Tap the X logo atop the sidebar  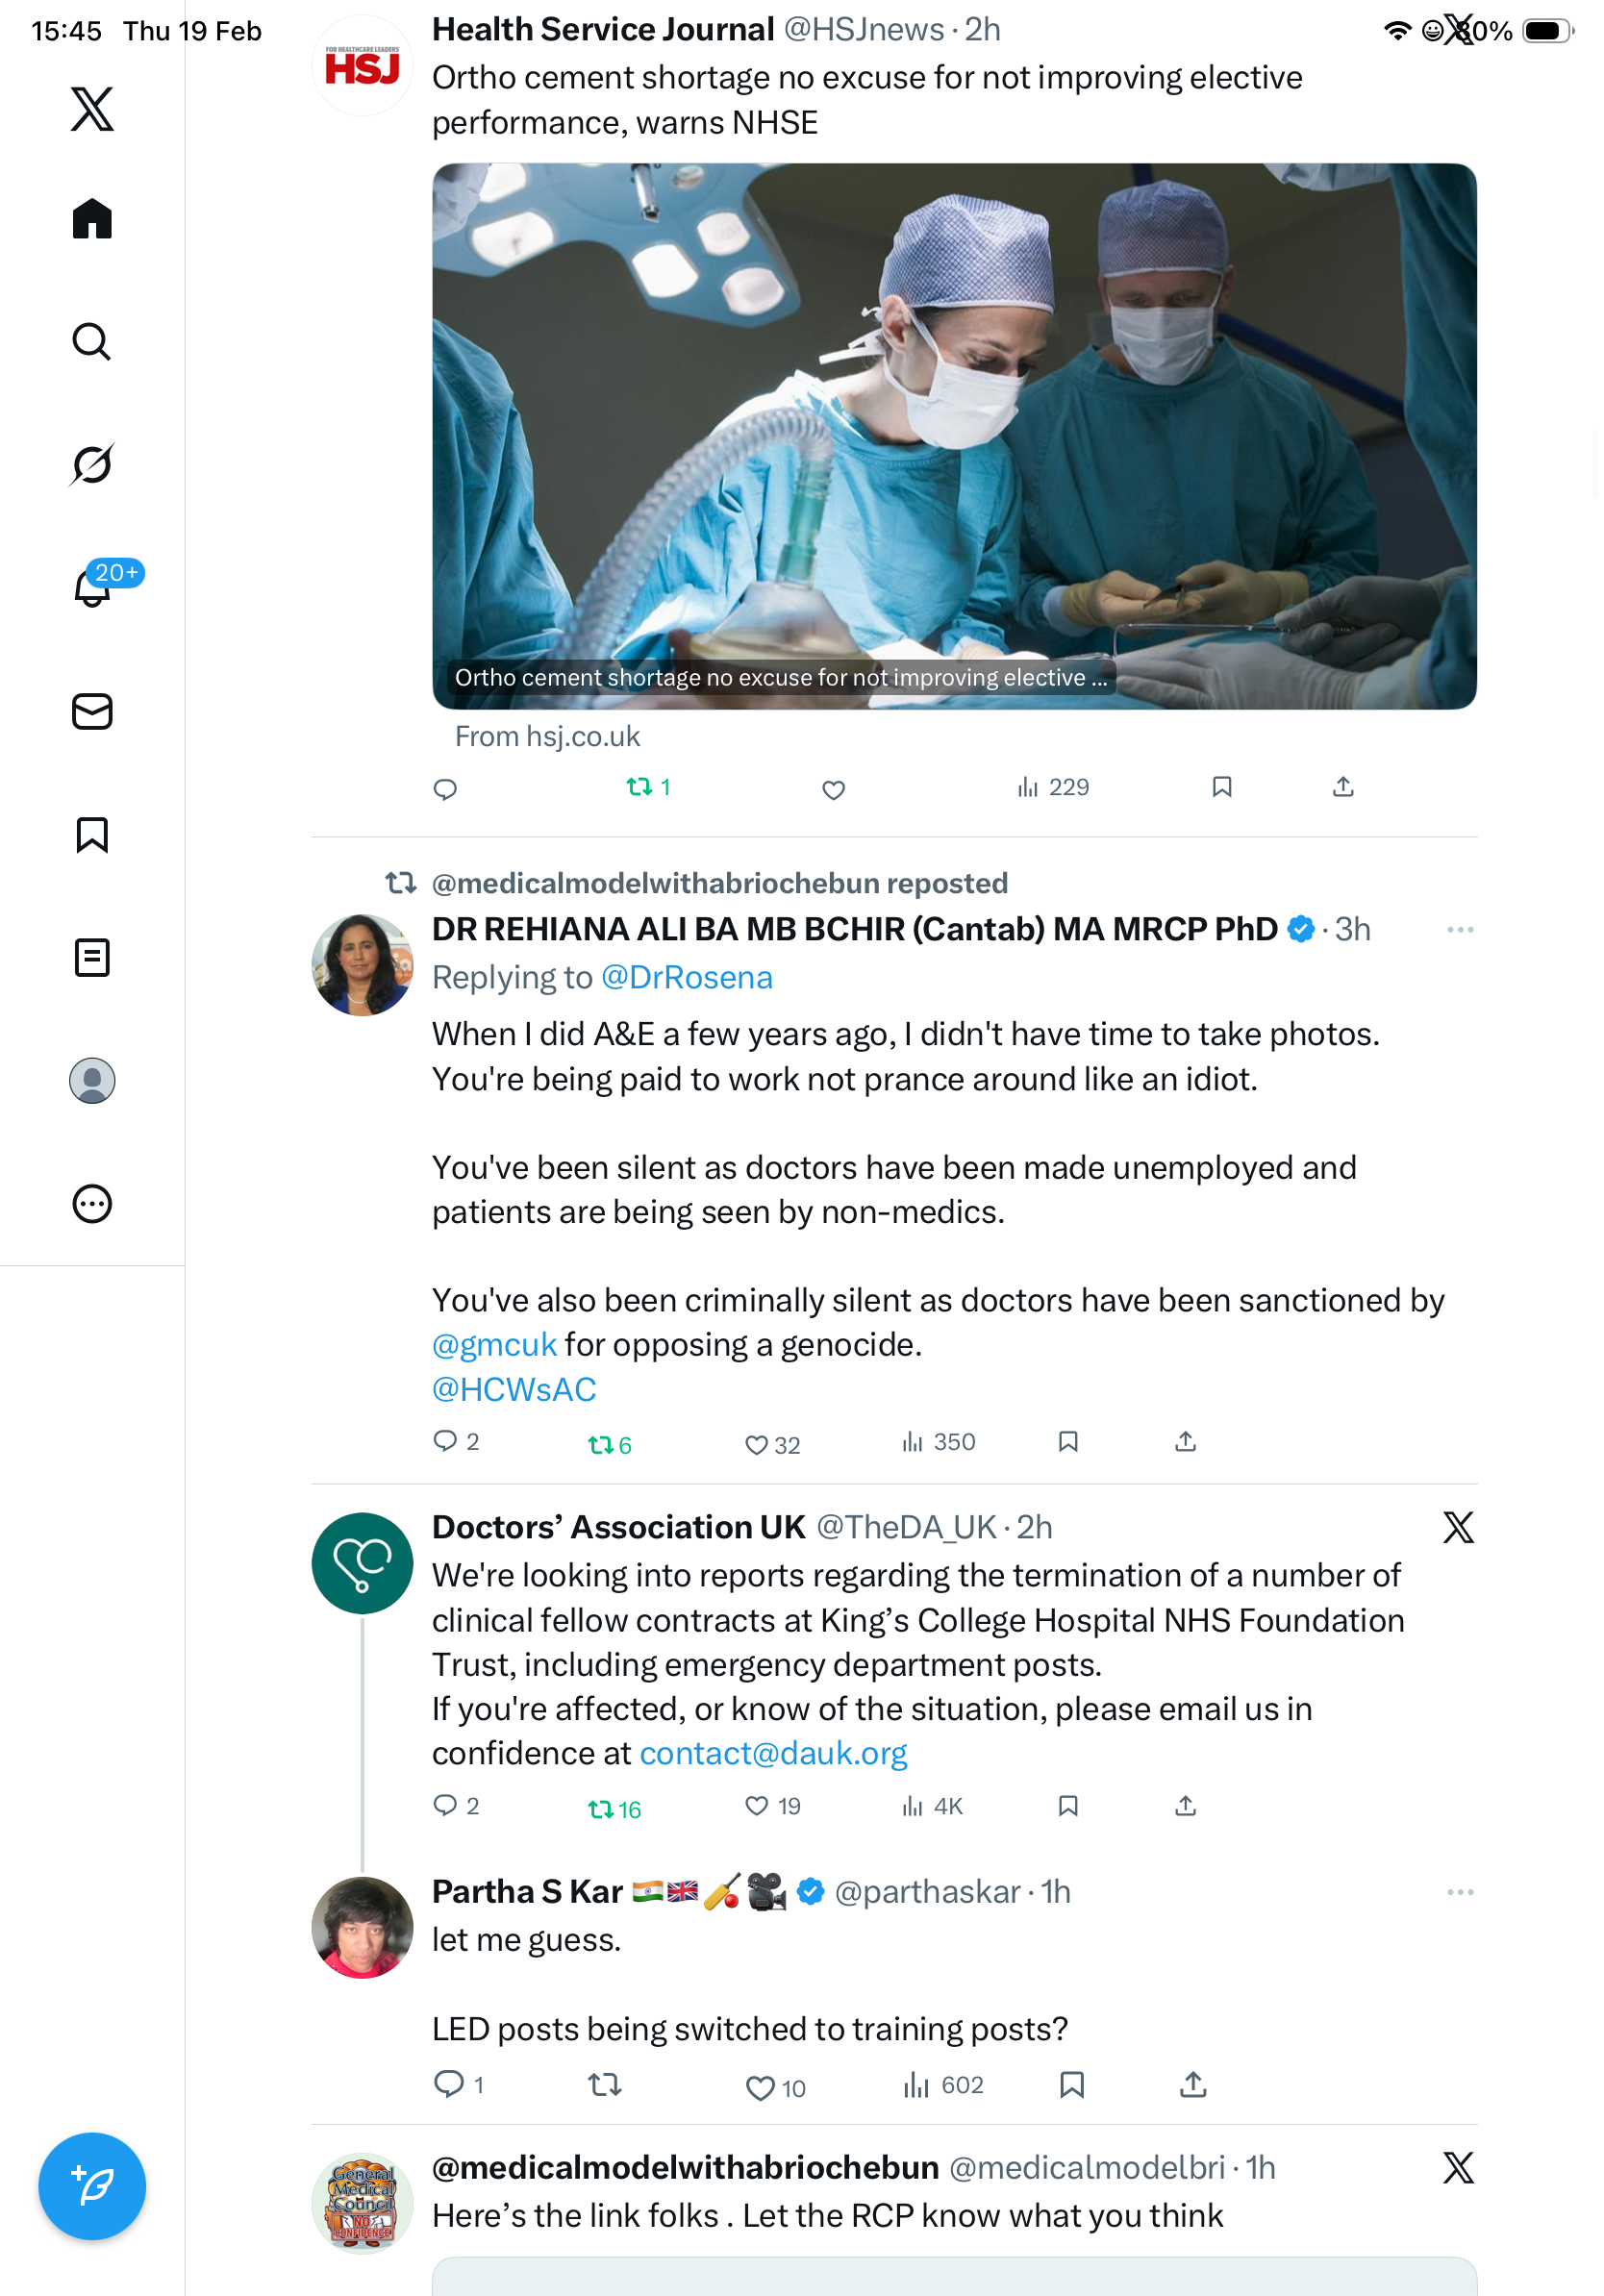click(92, 109)
